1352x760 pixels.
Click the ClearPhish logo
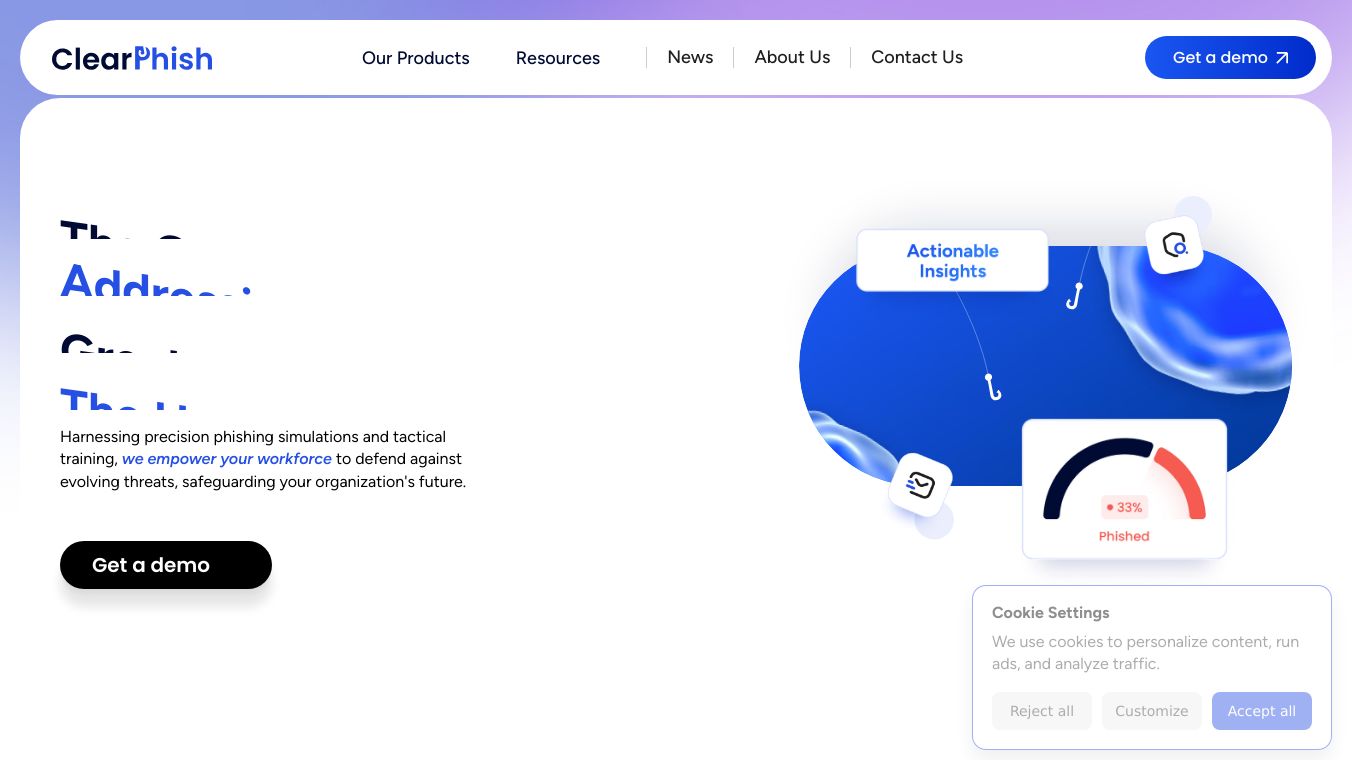[x=132, y=58]
